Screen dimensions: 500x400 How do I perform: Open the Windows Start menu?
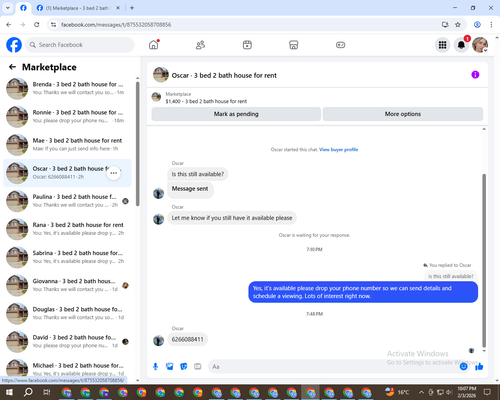(x=9, y=392)
